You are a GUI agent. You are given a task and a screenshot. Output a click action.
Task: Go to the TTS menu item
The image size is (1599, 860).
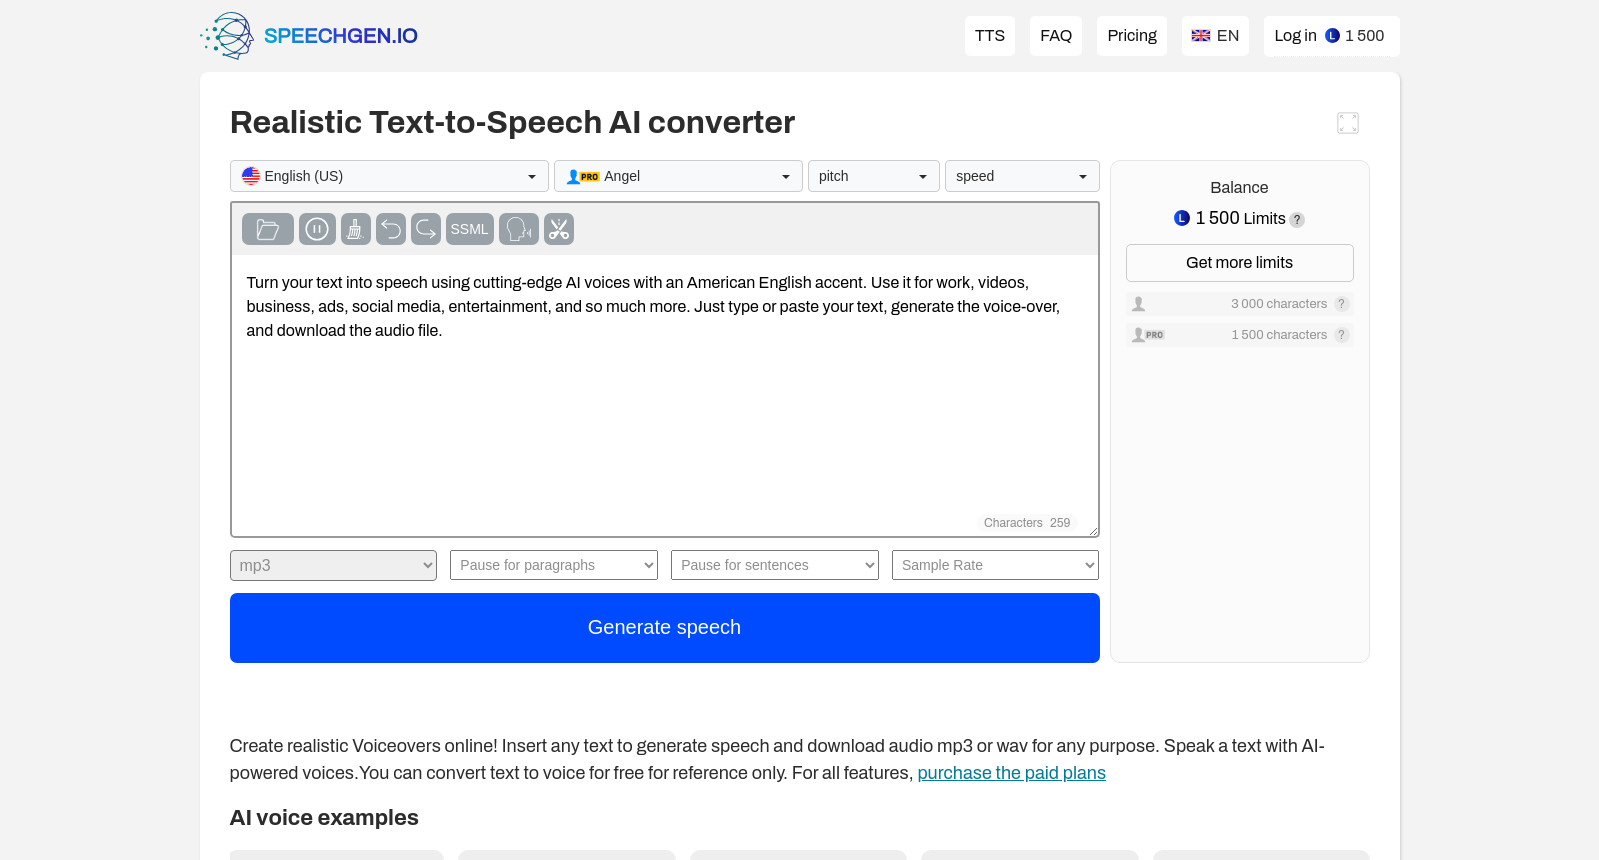pos(990,36)
